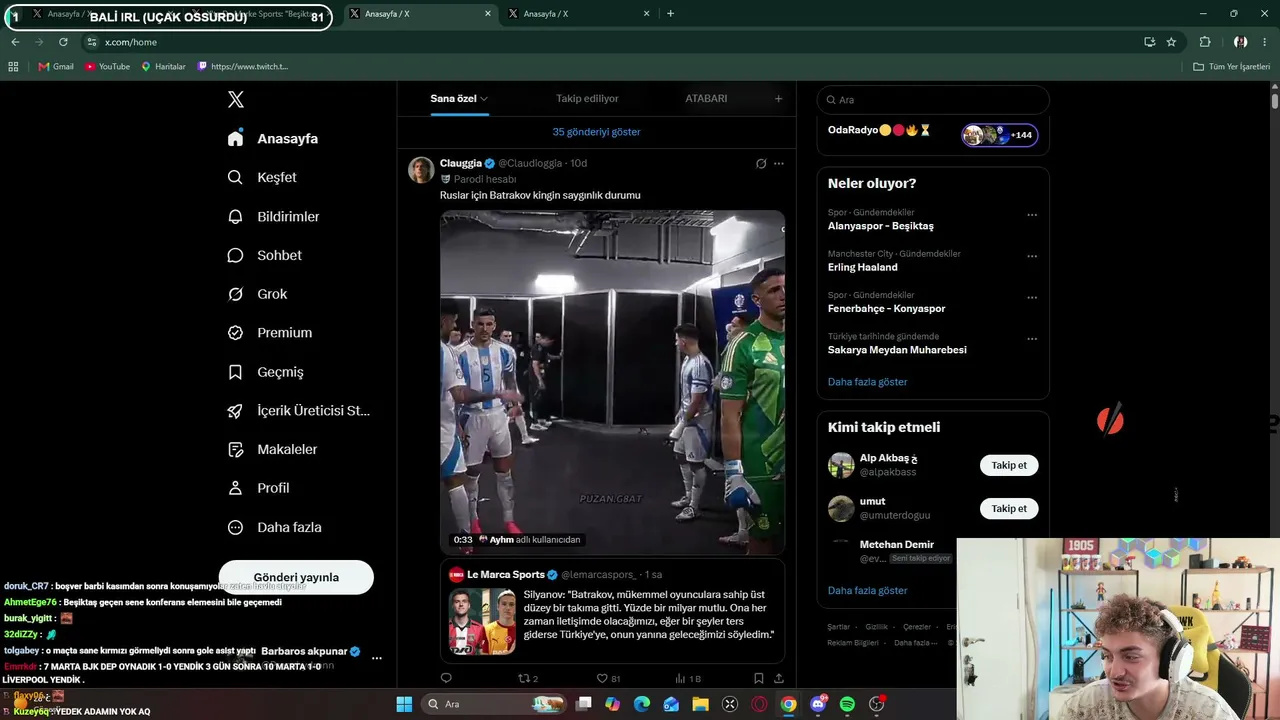Go to Anasayfa in the sidebar
Image resolution: width=1280 pixels, height=720 pixels.
point(273,139)
